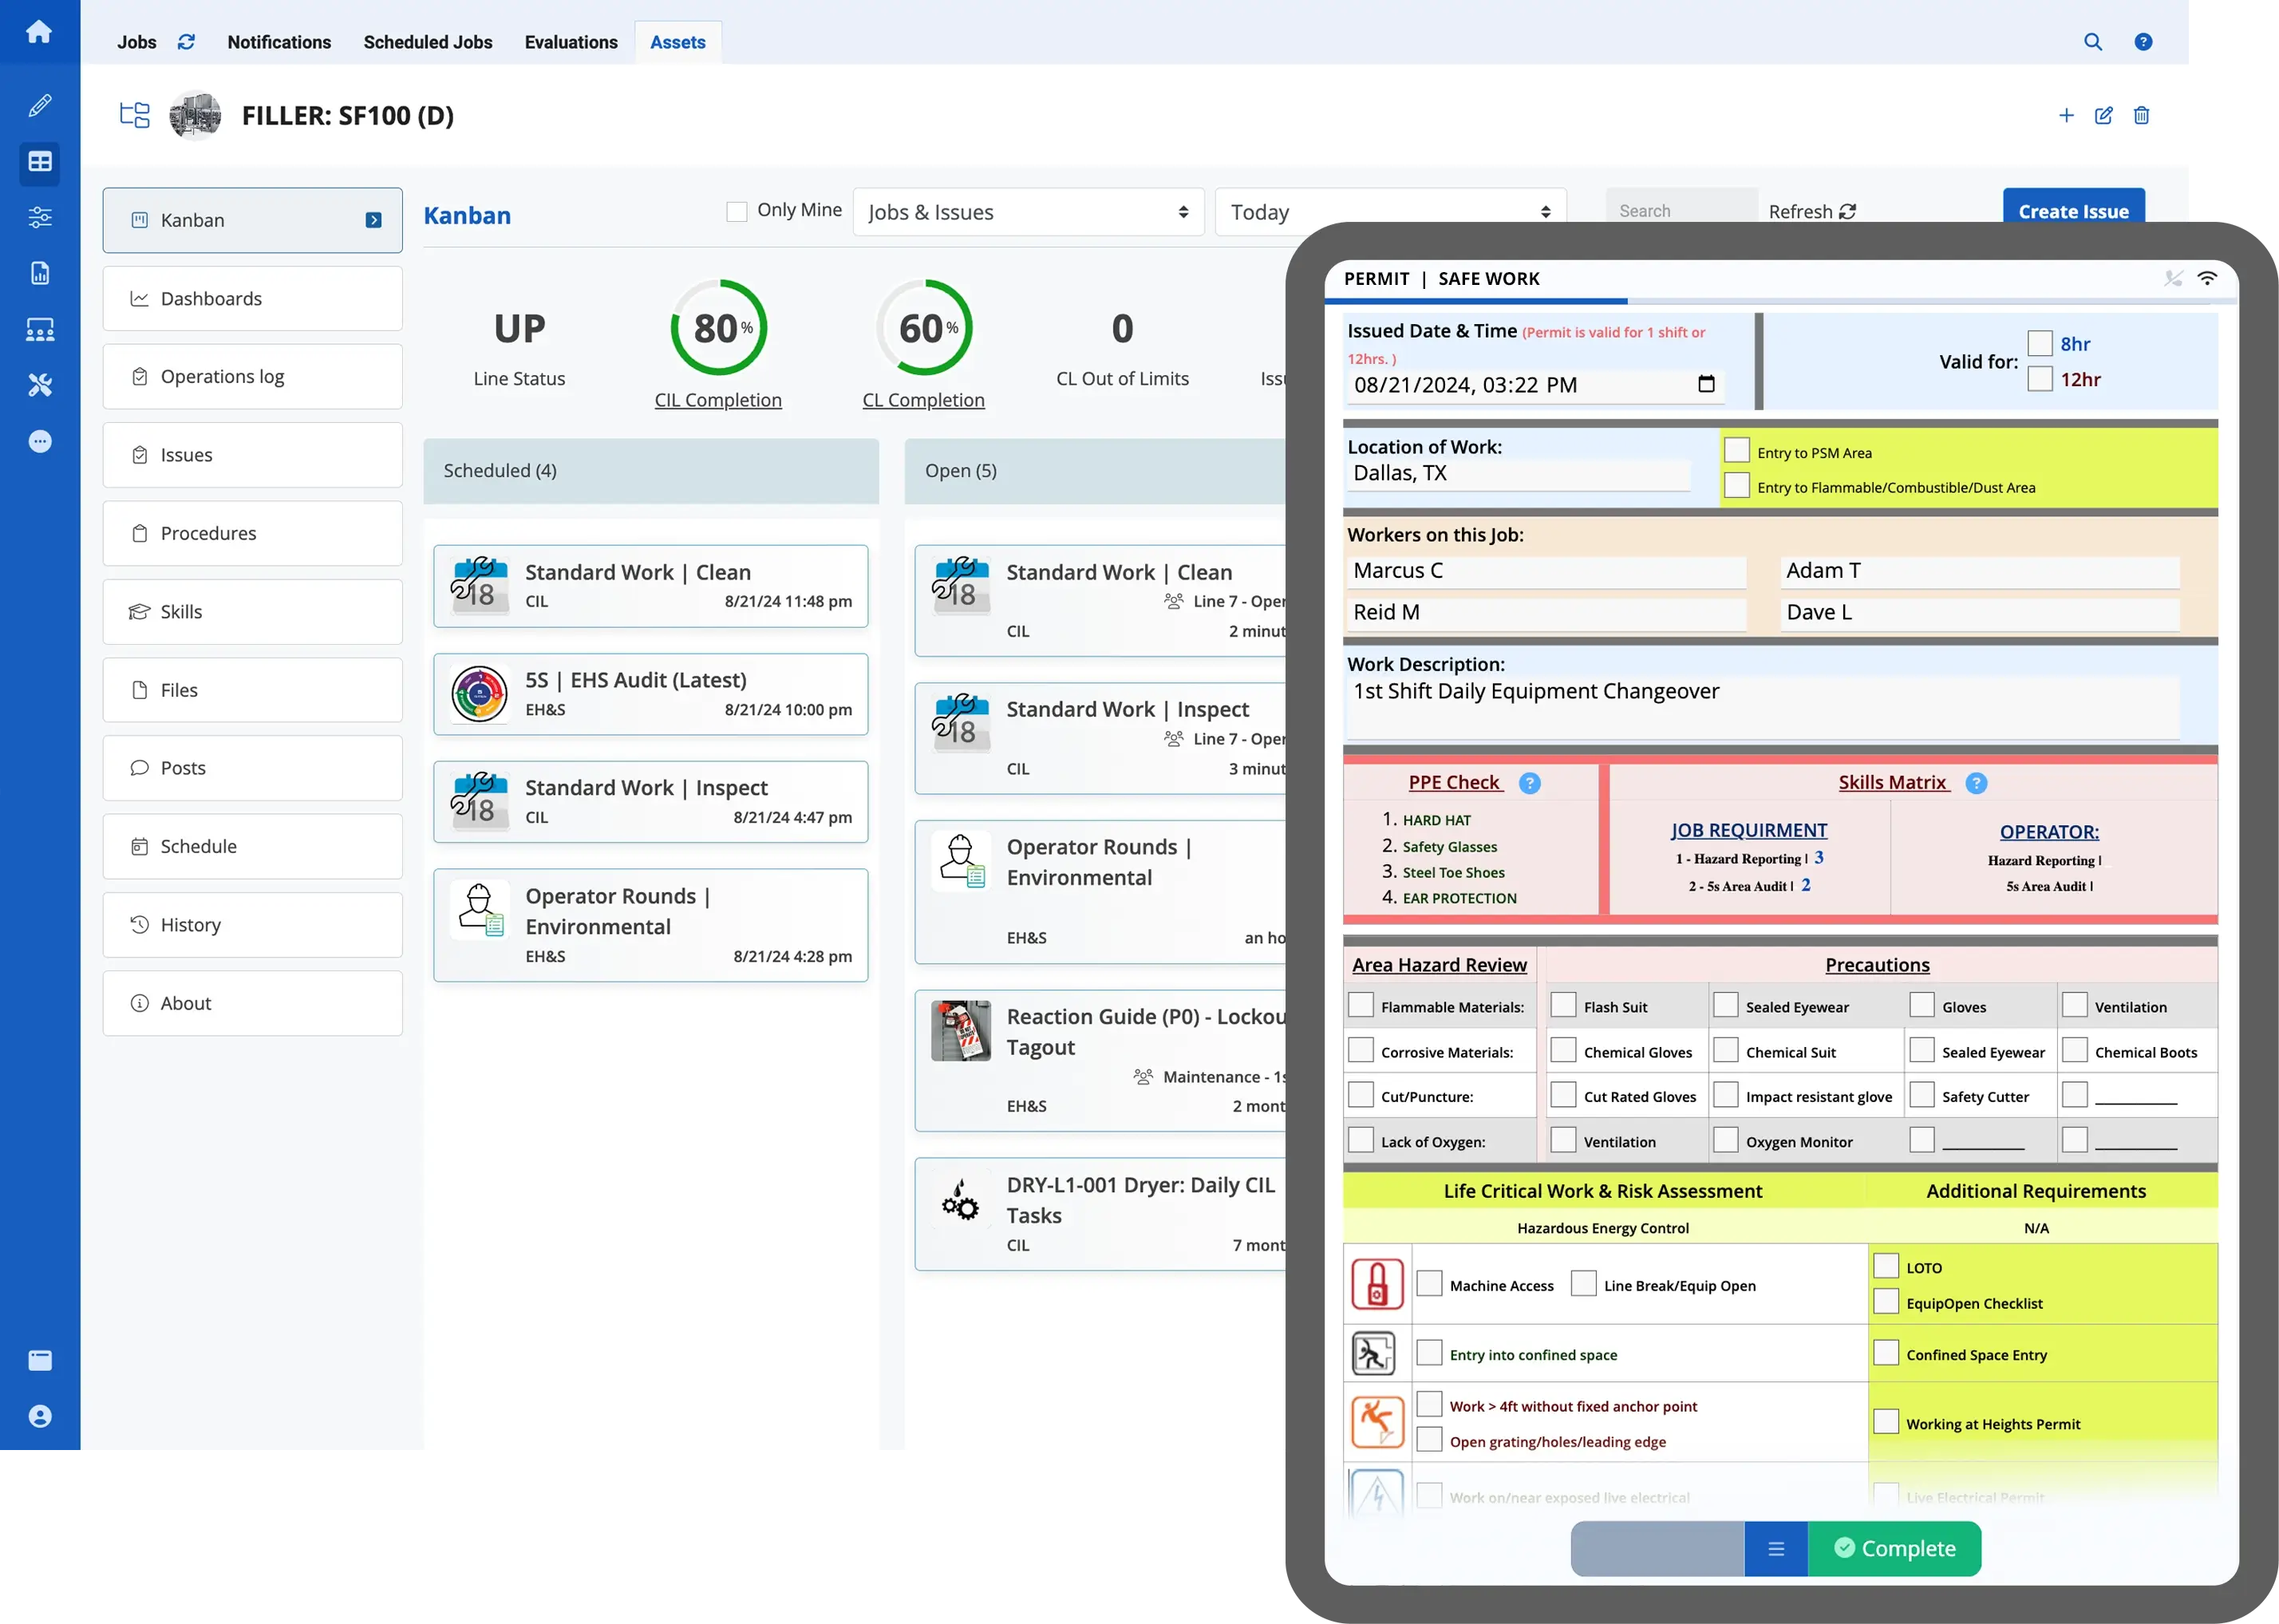Image resolution: width=2279 pixels, height=1624 pixels.
Task: Open the Today date range dropdown
Action: pyautogui.click(x=1390, y=212)
